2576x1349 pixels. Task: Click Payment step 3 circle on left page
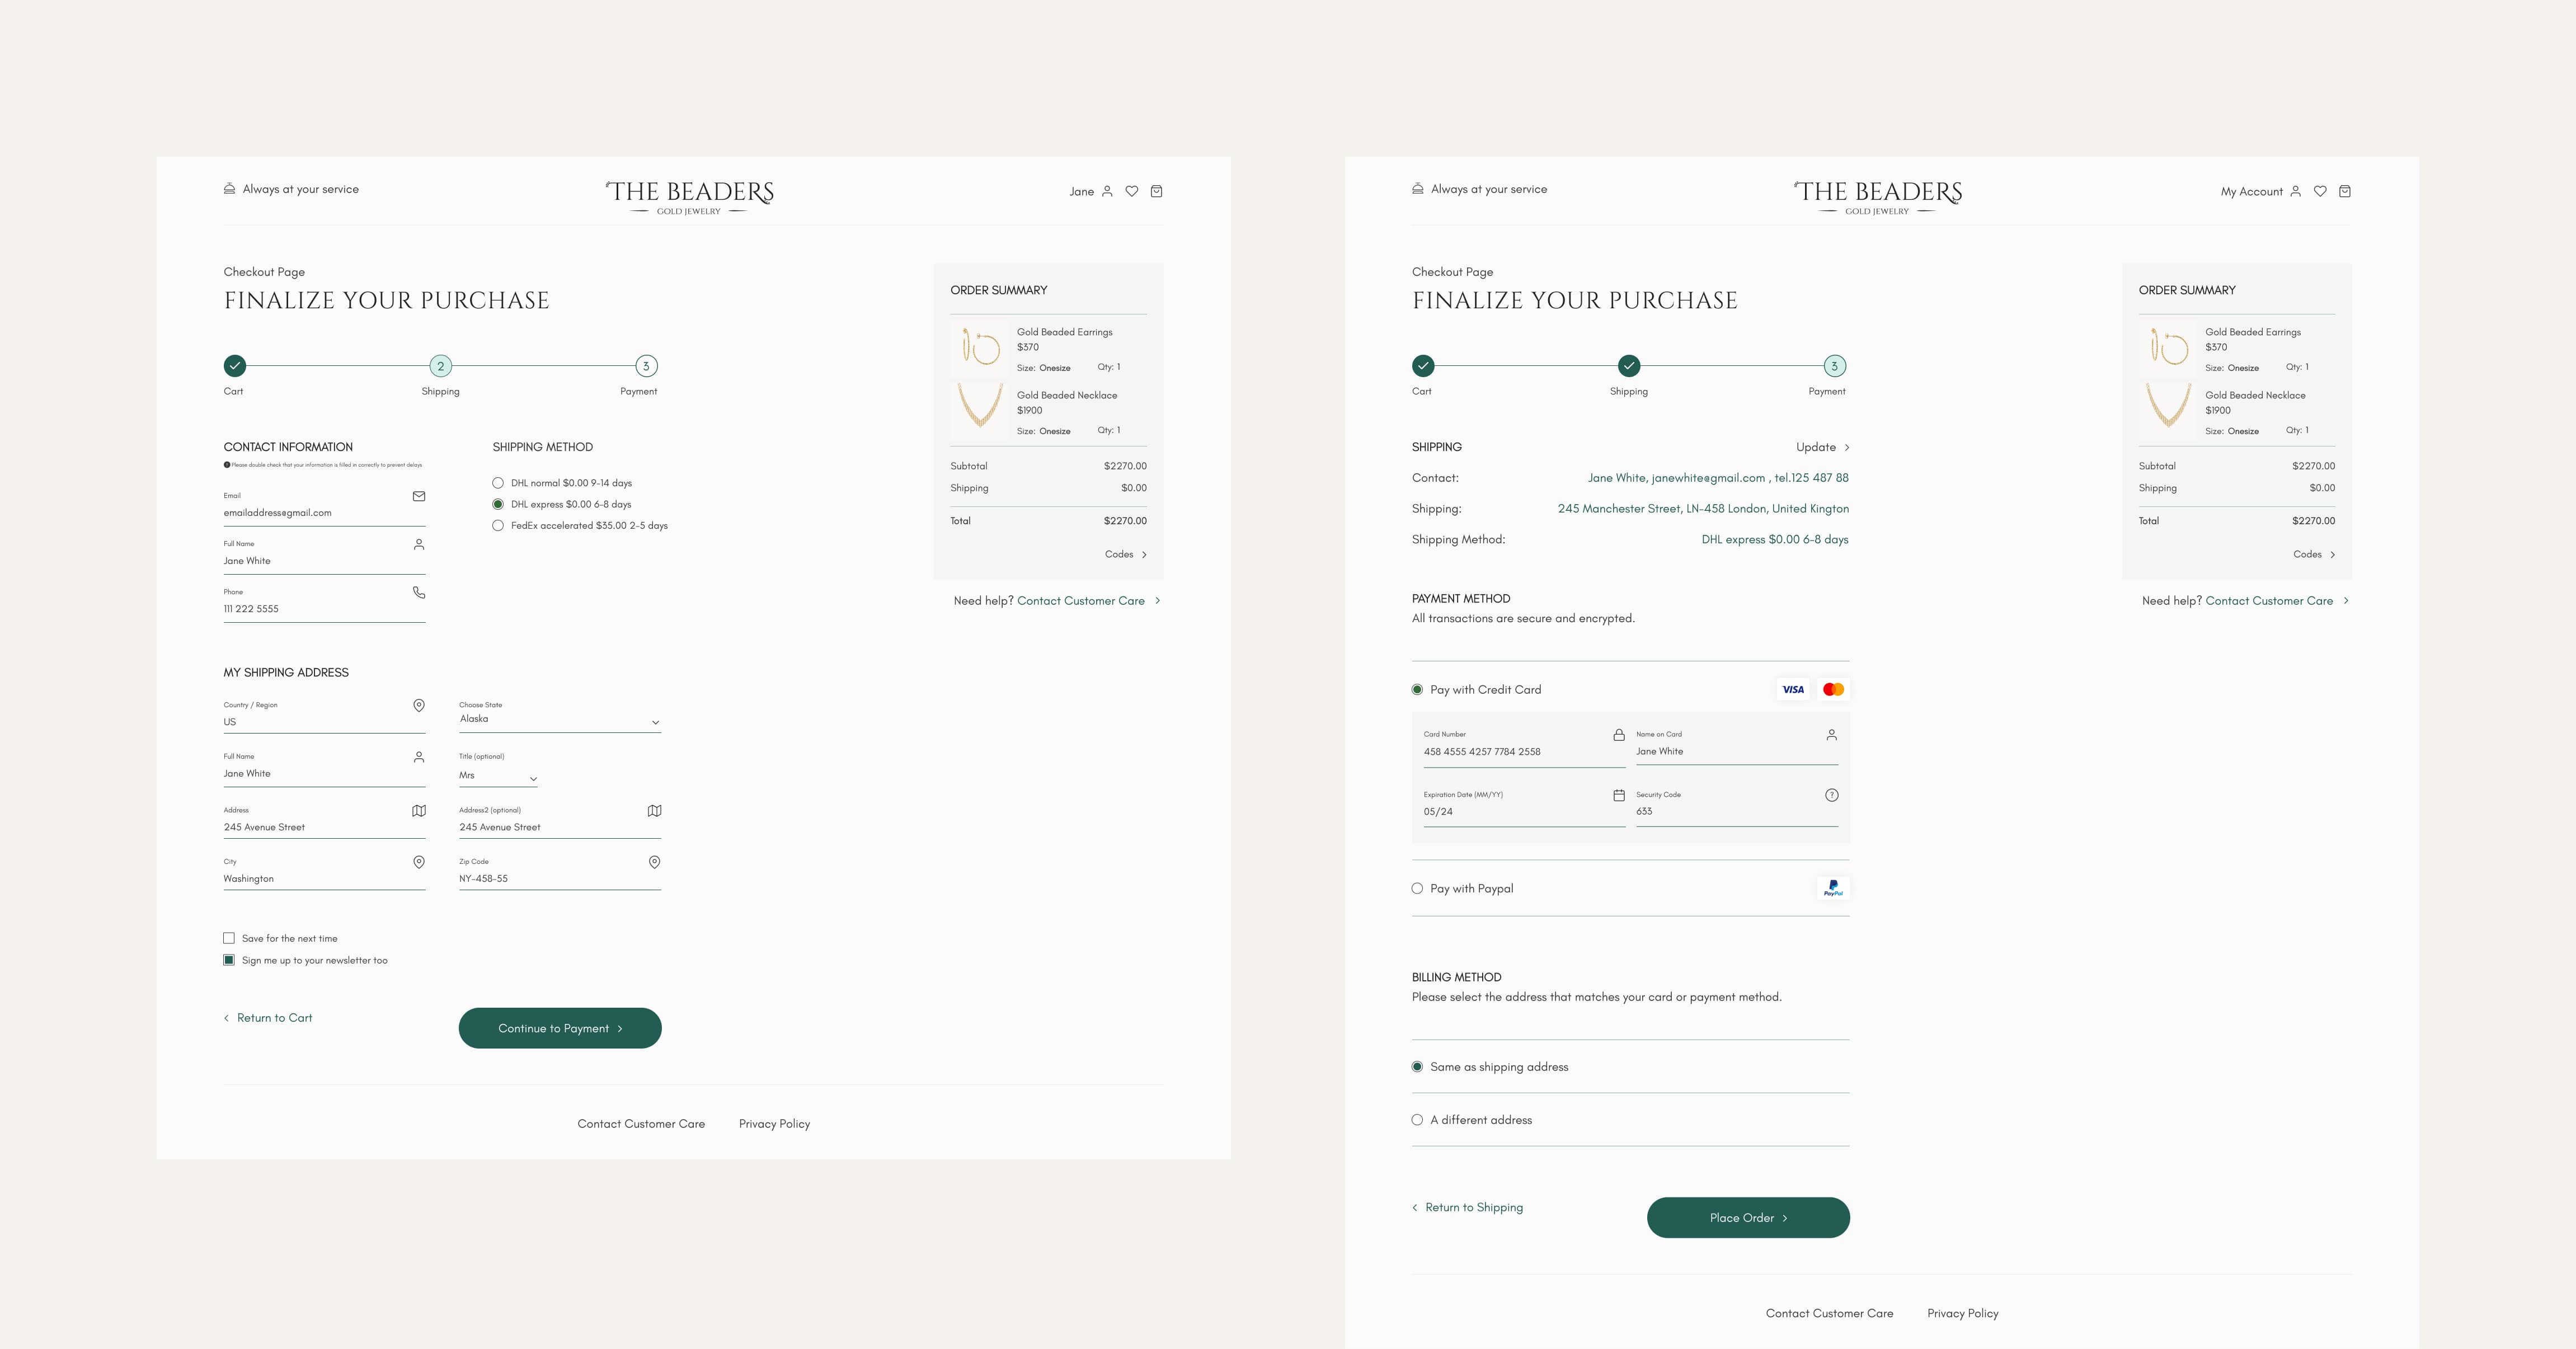point(646,366)
